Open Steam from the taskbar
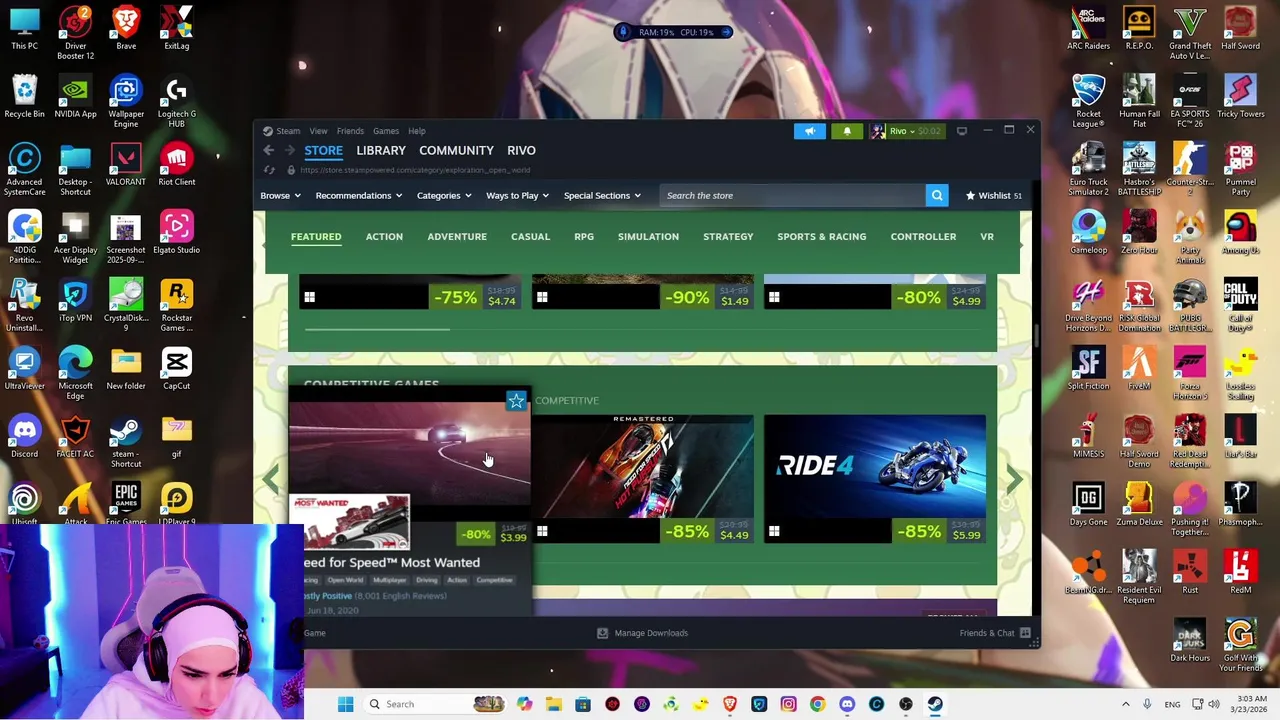The width and height of the screenshot is (1280, 720). [935, 704]
